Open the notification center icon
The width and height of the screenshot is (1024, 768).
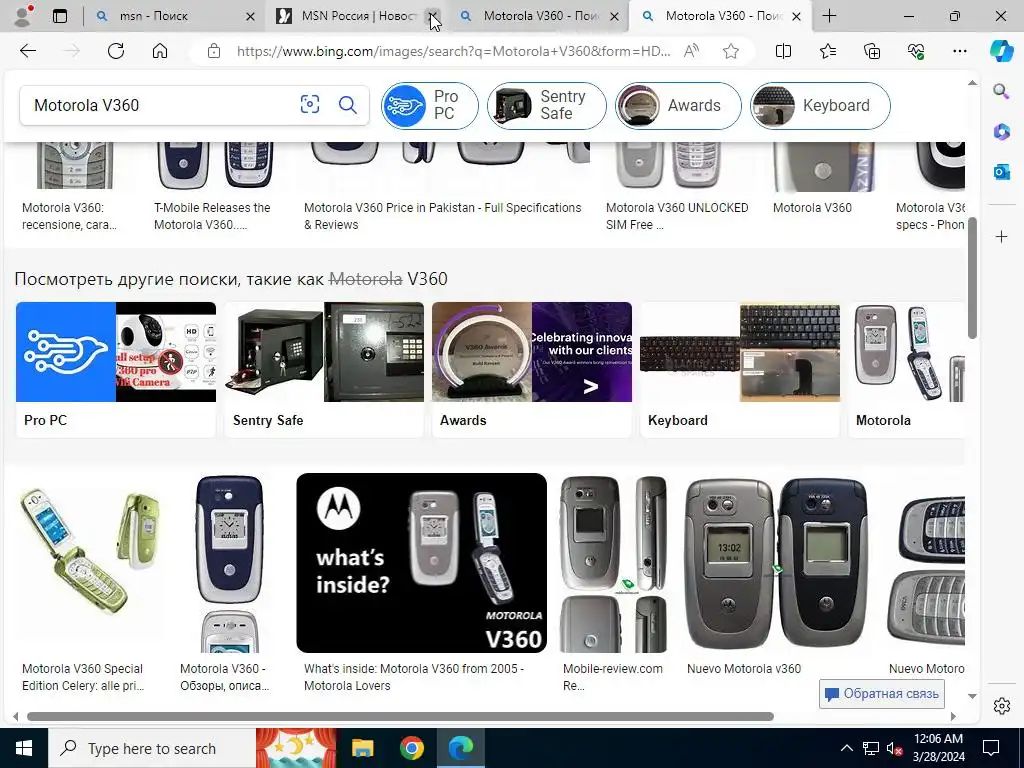tap(991, 748)
